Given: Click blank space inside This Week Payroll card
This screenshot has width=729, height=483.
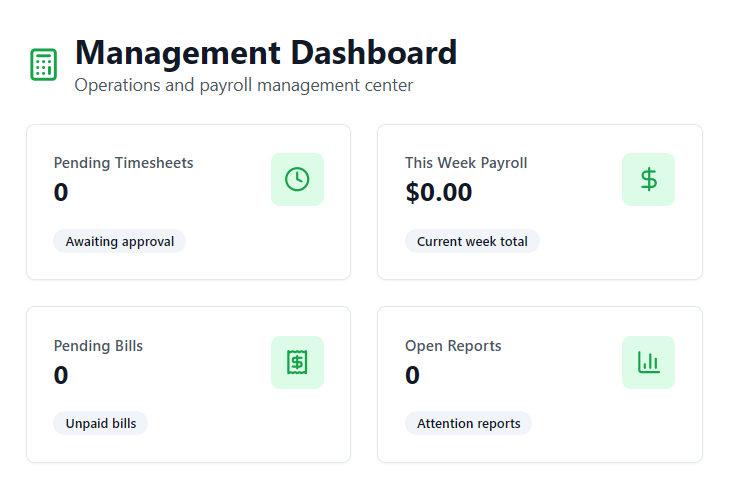Looking at the screenshot, I should [x=600, y=245].
